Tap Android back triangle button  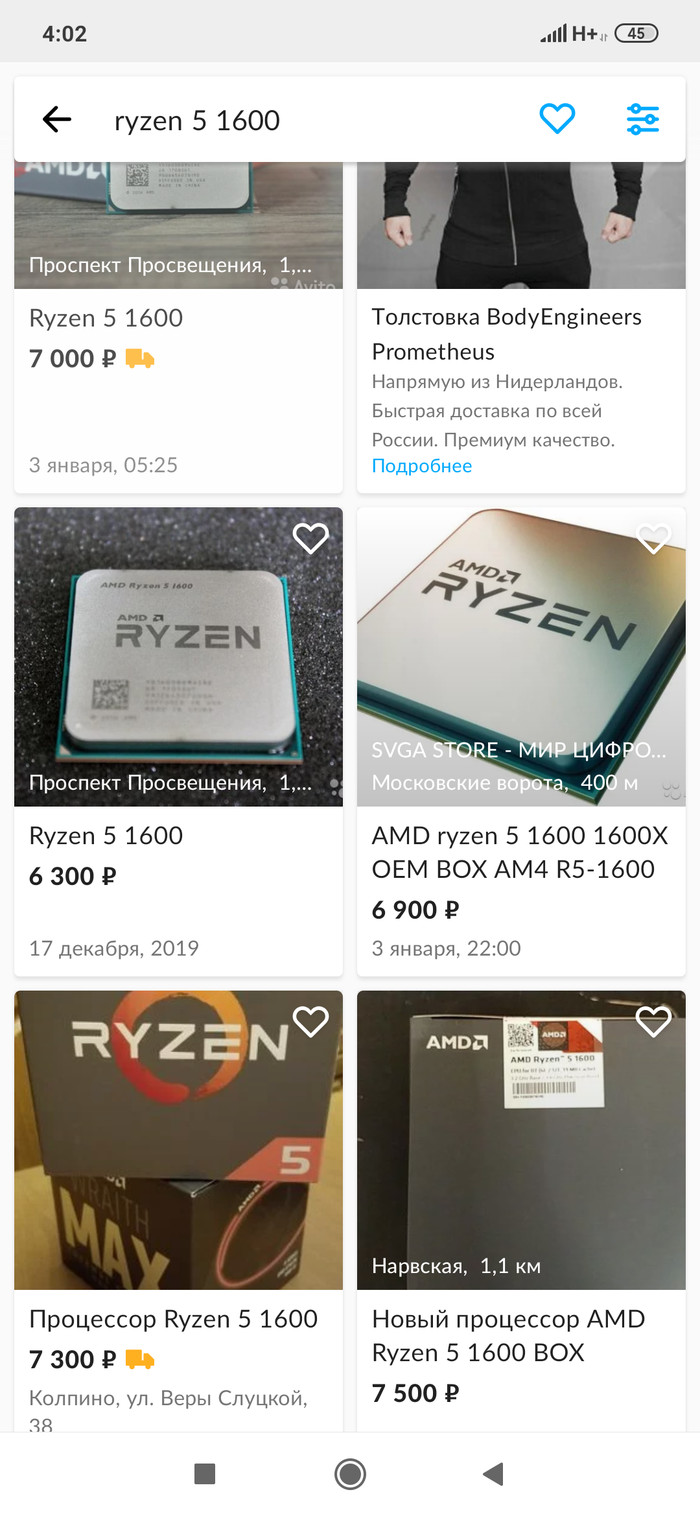492,1473
